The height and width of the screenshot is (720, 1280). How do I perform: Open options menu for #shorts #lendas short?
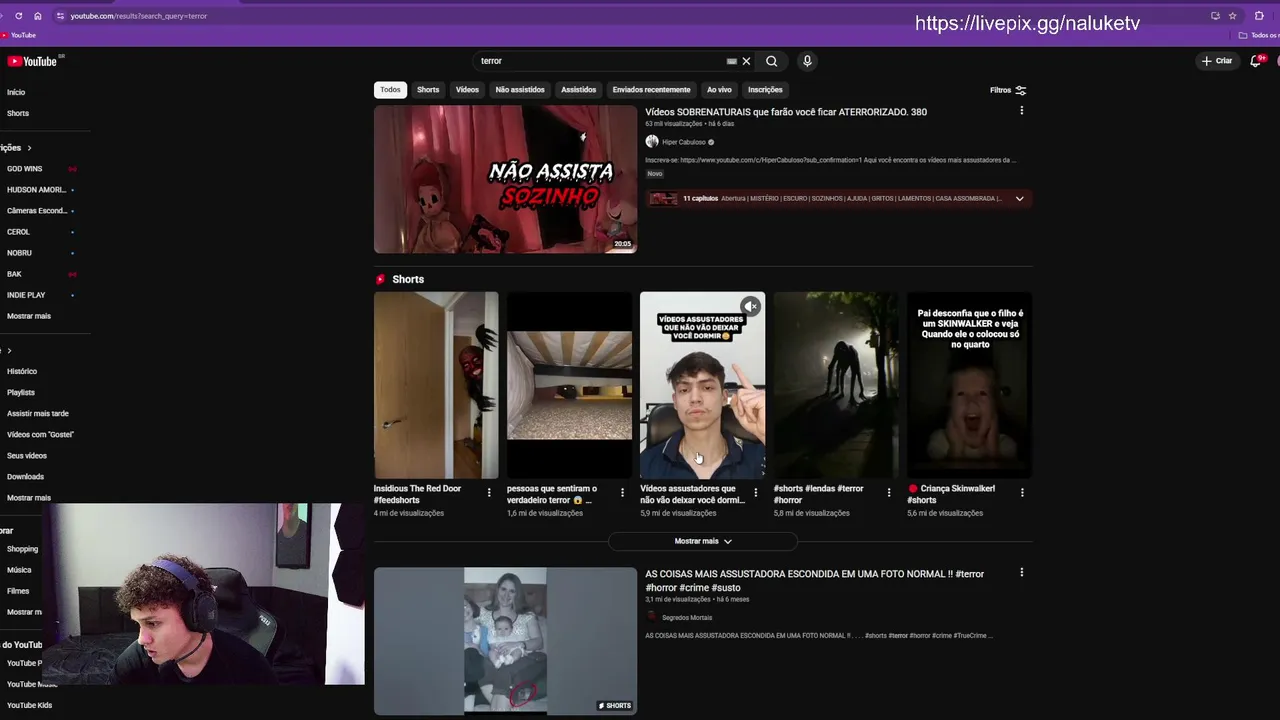click(888, 492)
